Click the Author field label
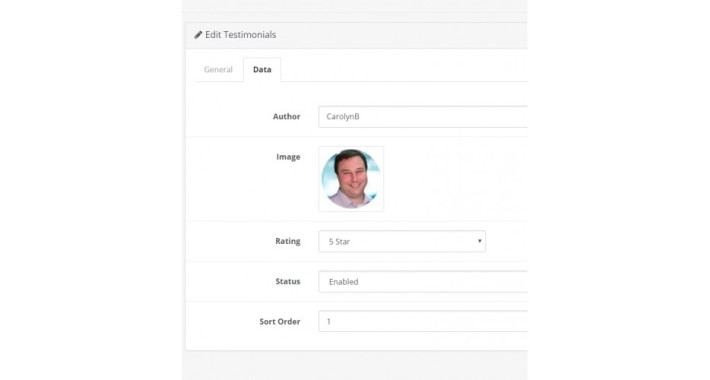 coord(286,116)
